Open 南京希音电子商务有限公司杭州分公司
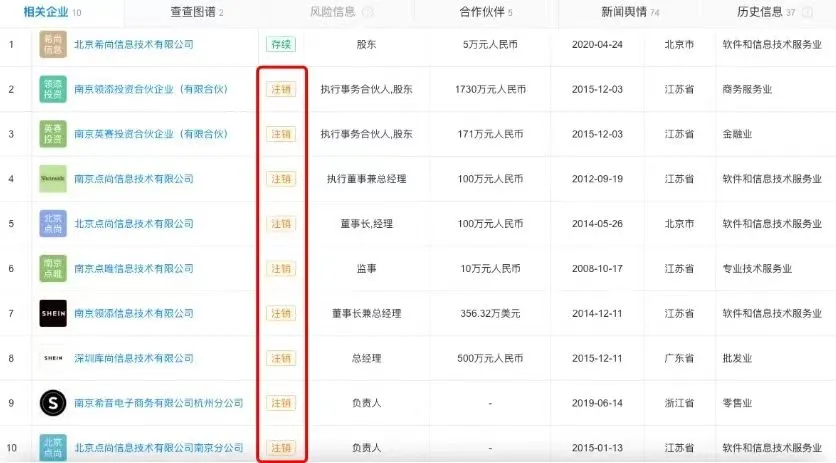 [x=158, y=403]
